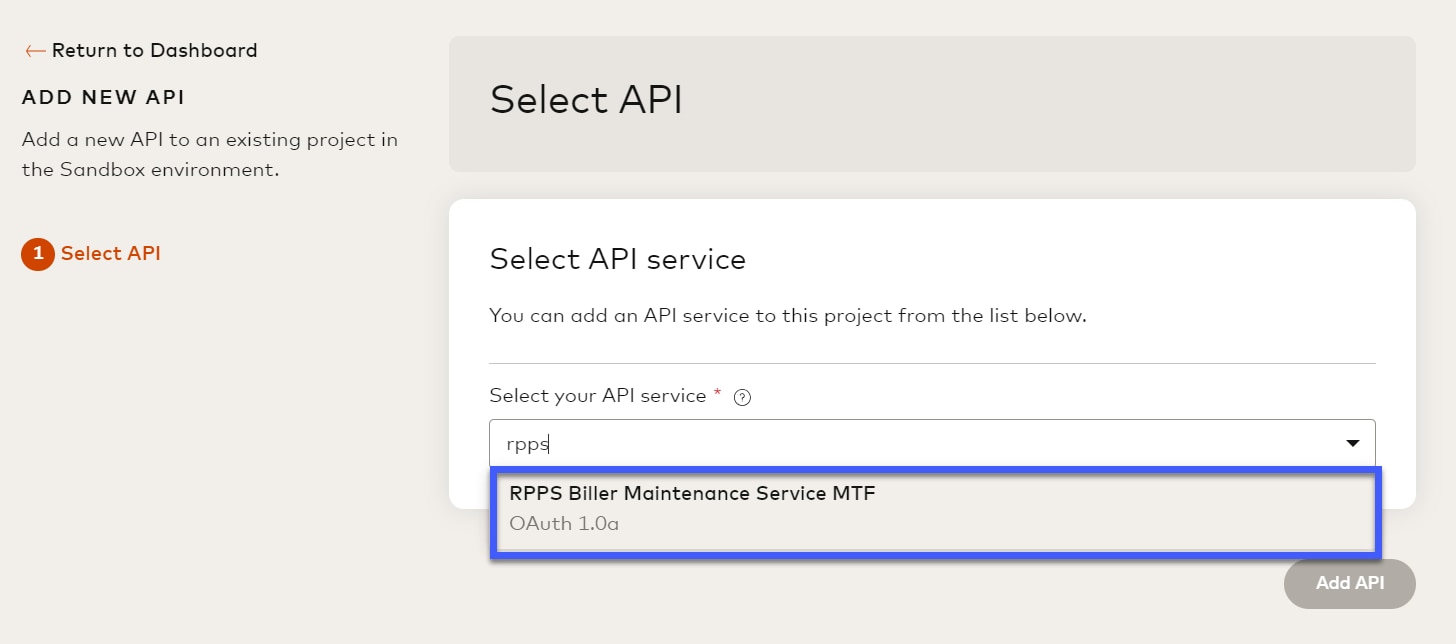This screenshot has width=1456, height=644.
Task: Select the Select API step label
Action: [x=110, y=254]
